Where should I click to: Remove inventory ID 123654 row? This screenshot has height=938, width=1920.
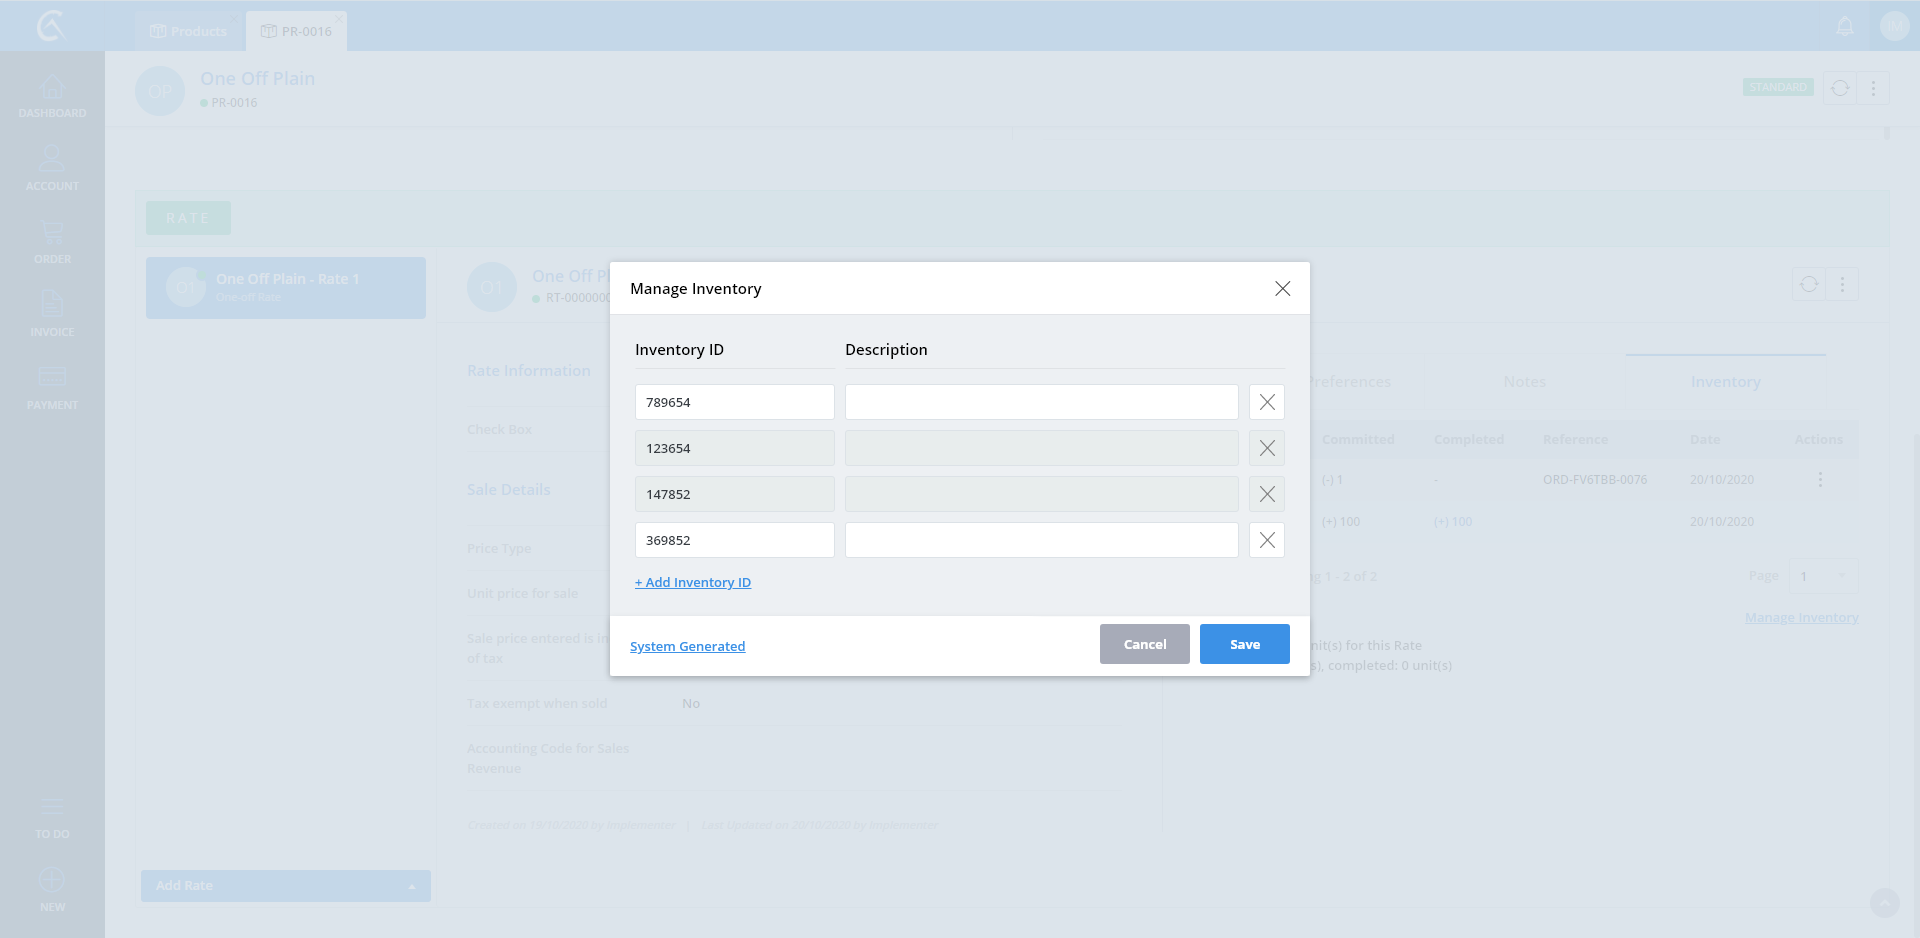tap(1266, 448)
